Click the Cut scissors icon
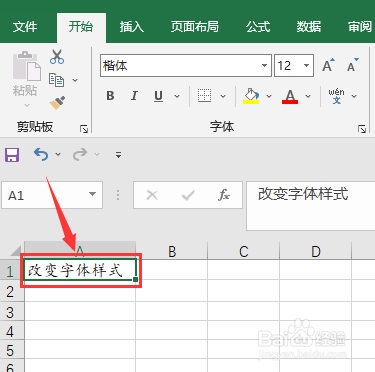The width and height of the screenshot is (375, 372). coord(57,57)
